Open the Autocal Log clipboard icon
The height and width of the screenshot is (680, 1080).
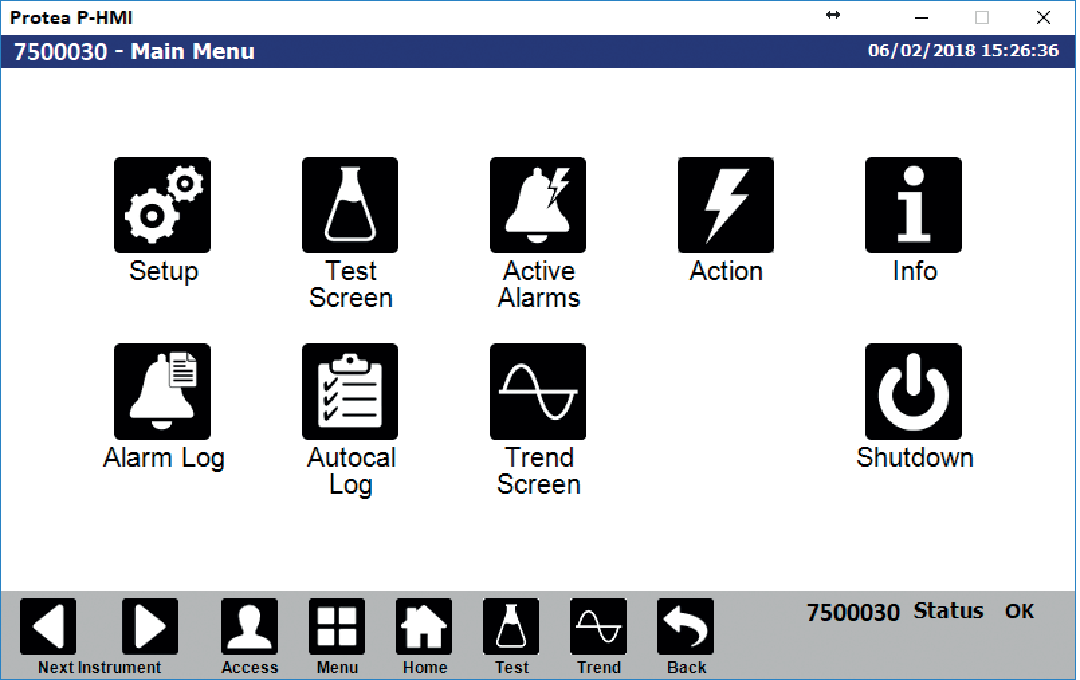coord(350,391)
